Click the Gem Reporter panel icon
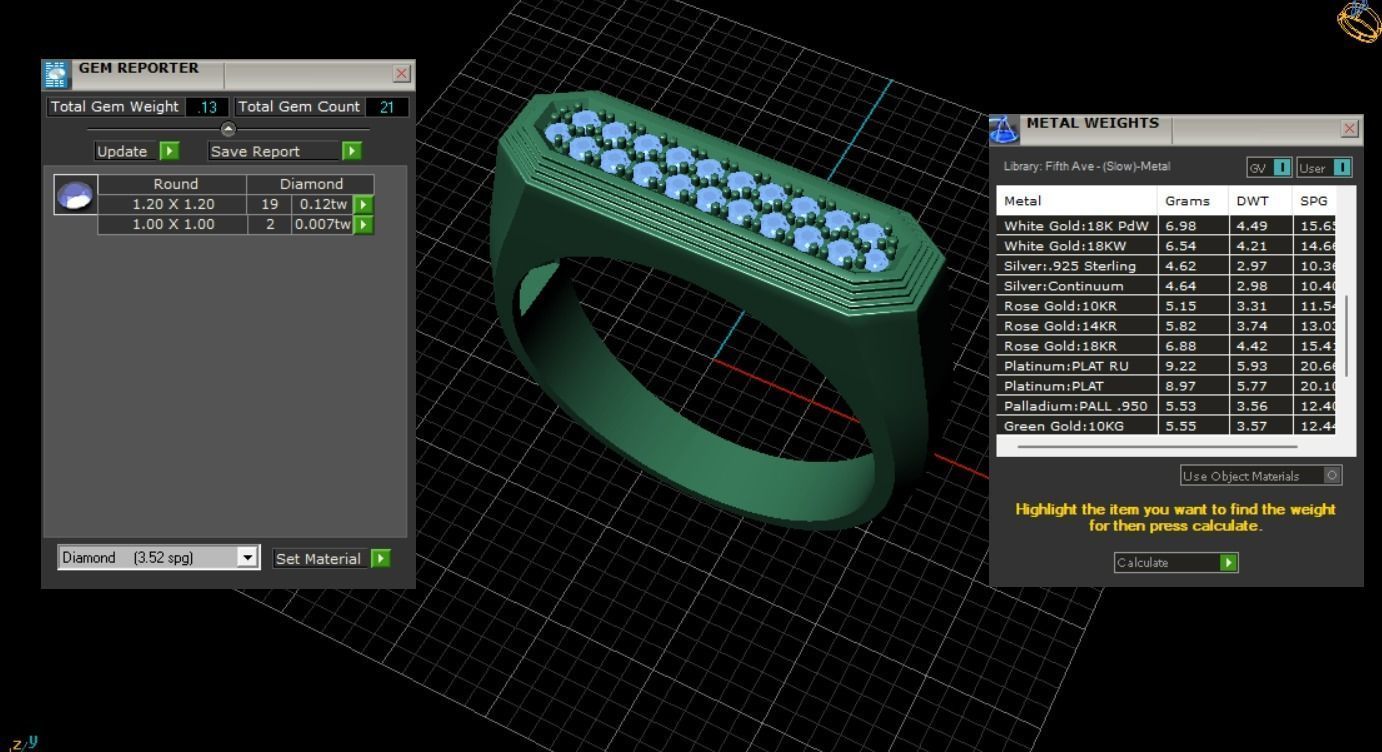Screen dimensions: 1382x752 pyautogui.click(x=56, y=75)
